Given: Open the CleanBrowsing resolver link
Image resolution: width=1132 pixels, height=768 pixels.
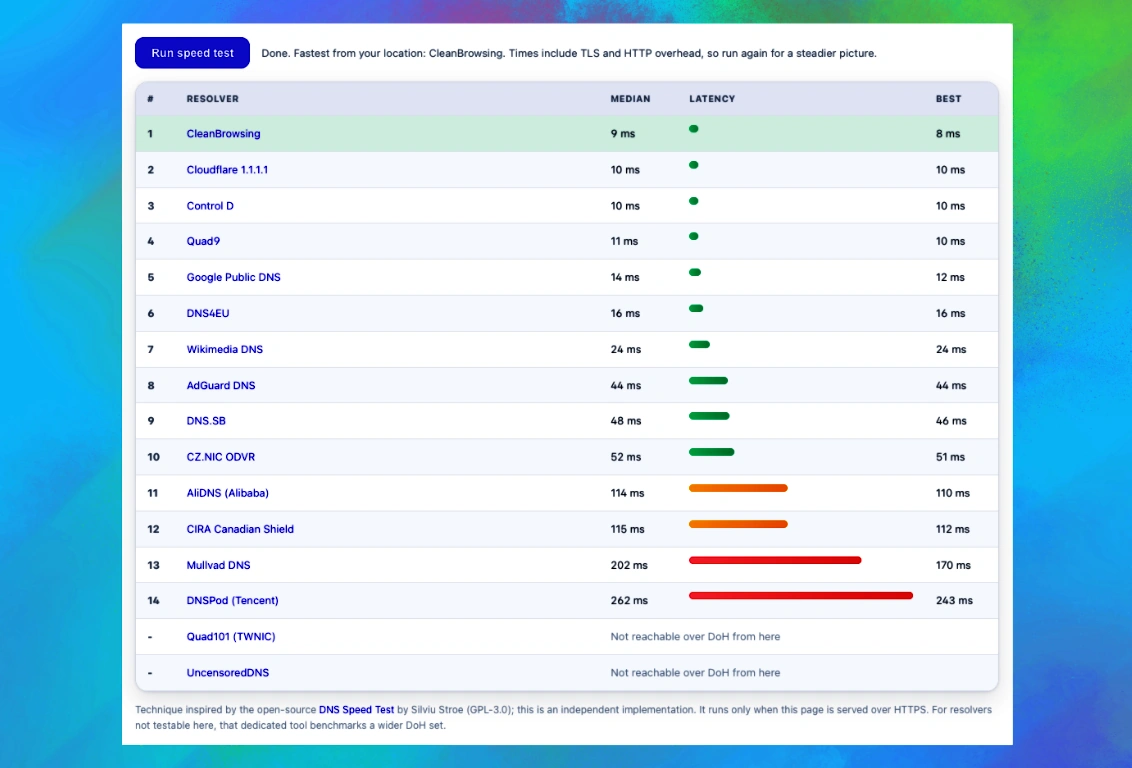Looking at the screenshot, I should 223,134.
